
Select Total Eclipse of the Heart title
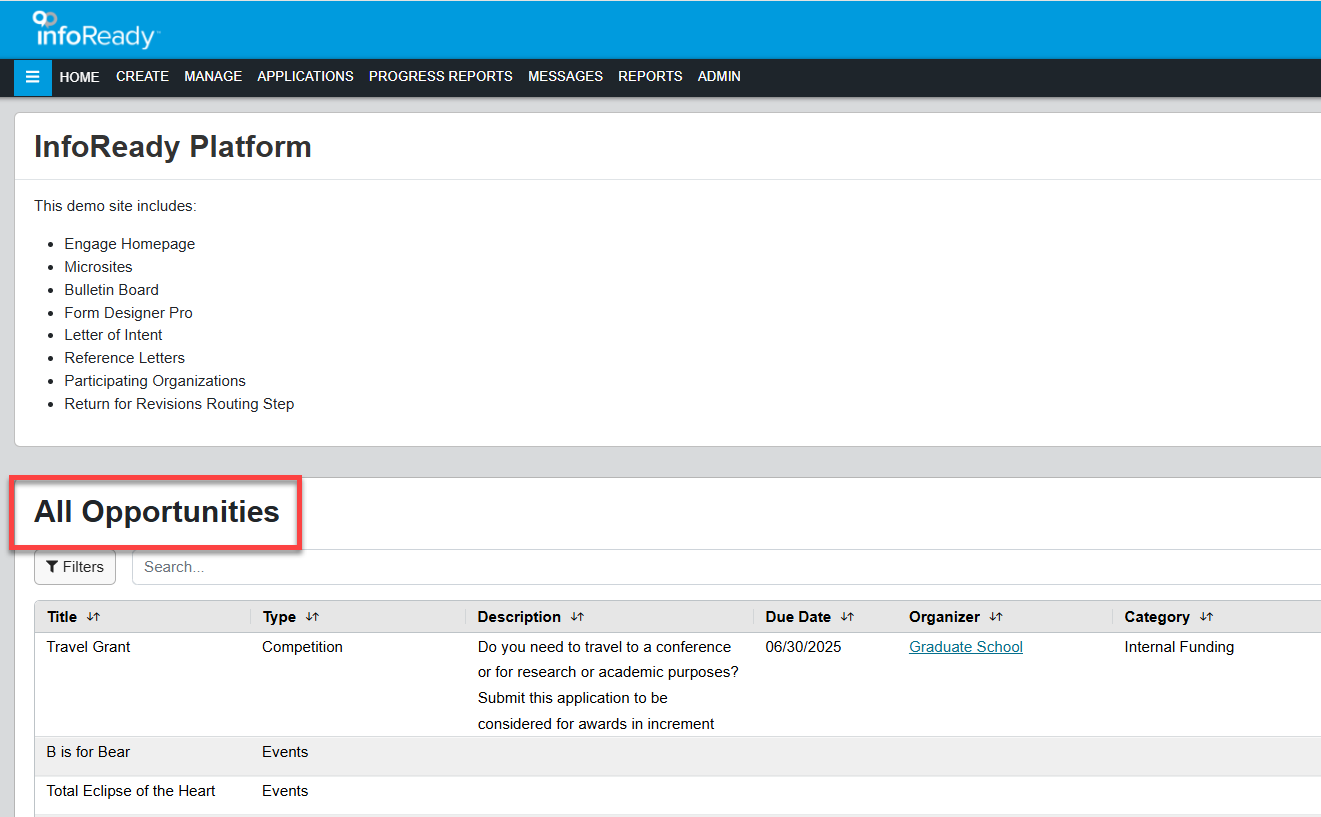(x=131, y=791)
